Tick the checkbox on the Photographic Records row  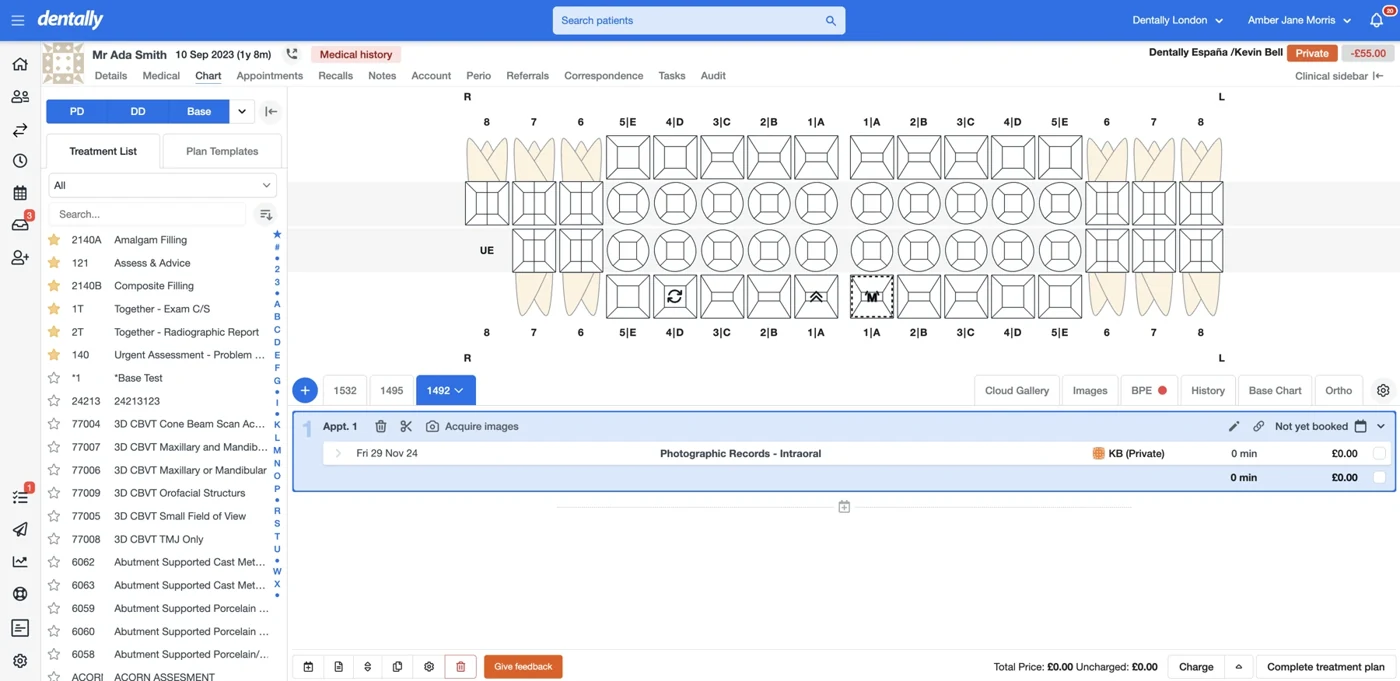tap(1380, 454)
